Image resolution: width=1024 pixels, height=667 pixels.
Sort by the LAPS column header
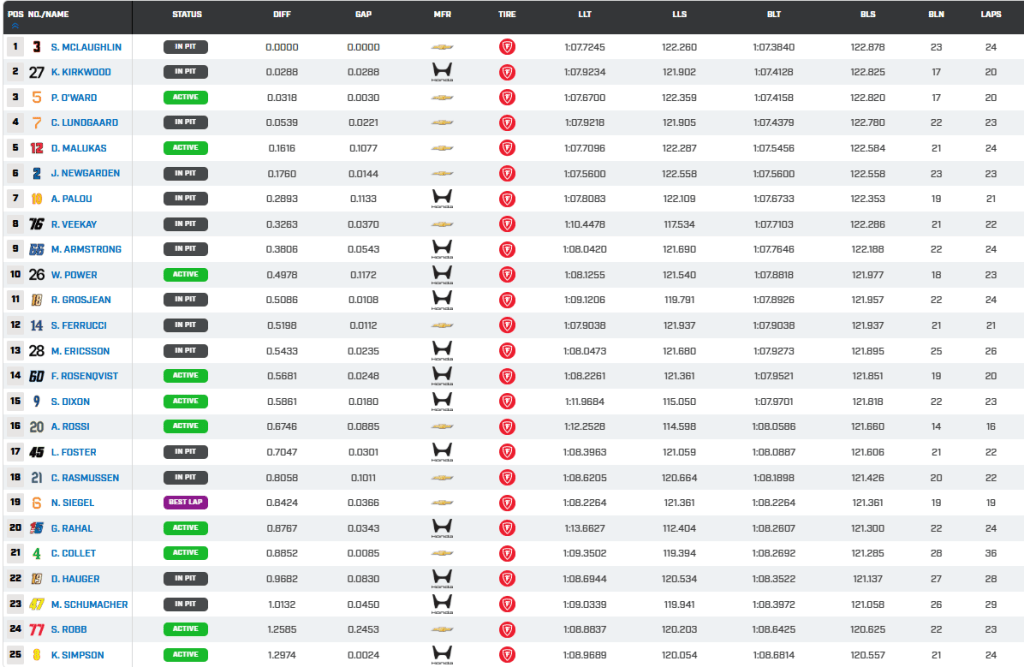click(x=991, y=14)
